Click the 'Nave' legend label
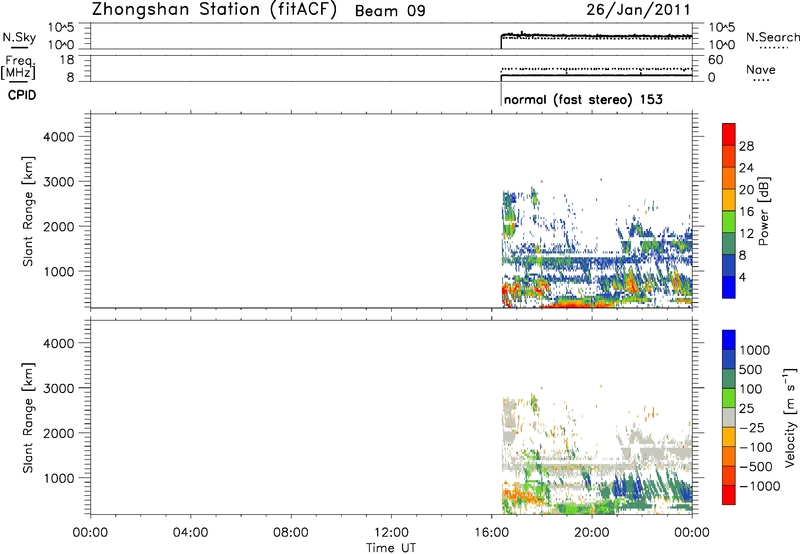This screenshot has height=554, width=800. pyautogui.click(x=761, y=69)
